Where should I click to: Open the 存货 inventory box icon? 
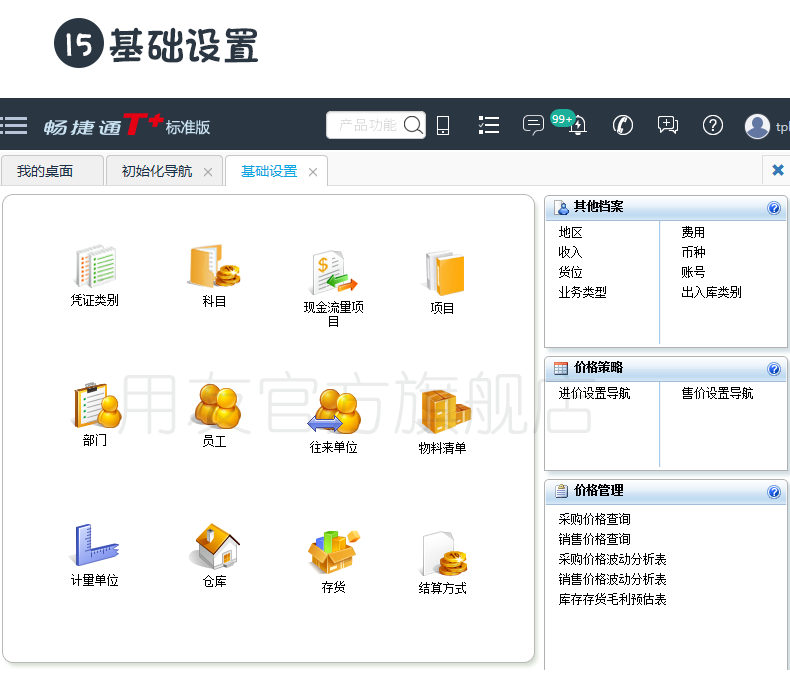(334, 552)
